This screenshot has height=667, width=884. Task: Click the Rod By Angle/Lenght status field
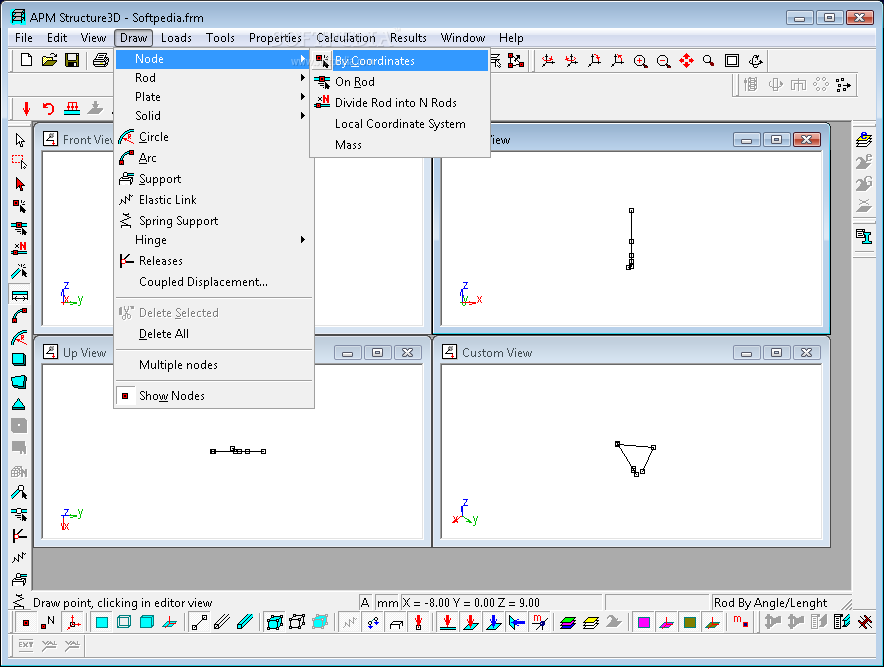778,603
